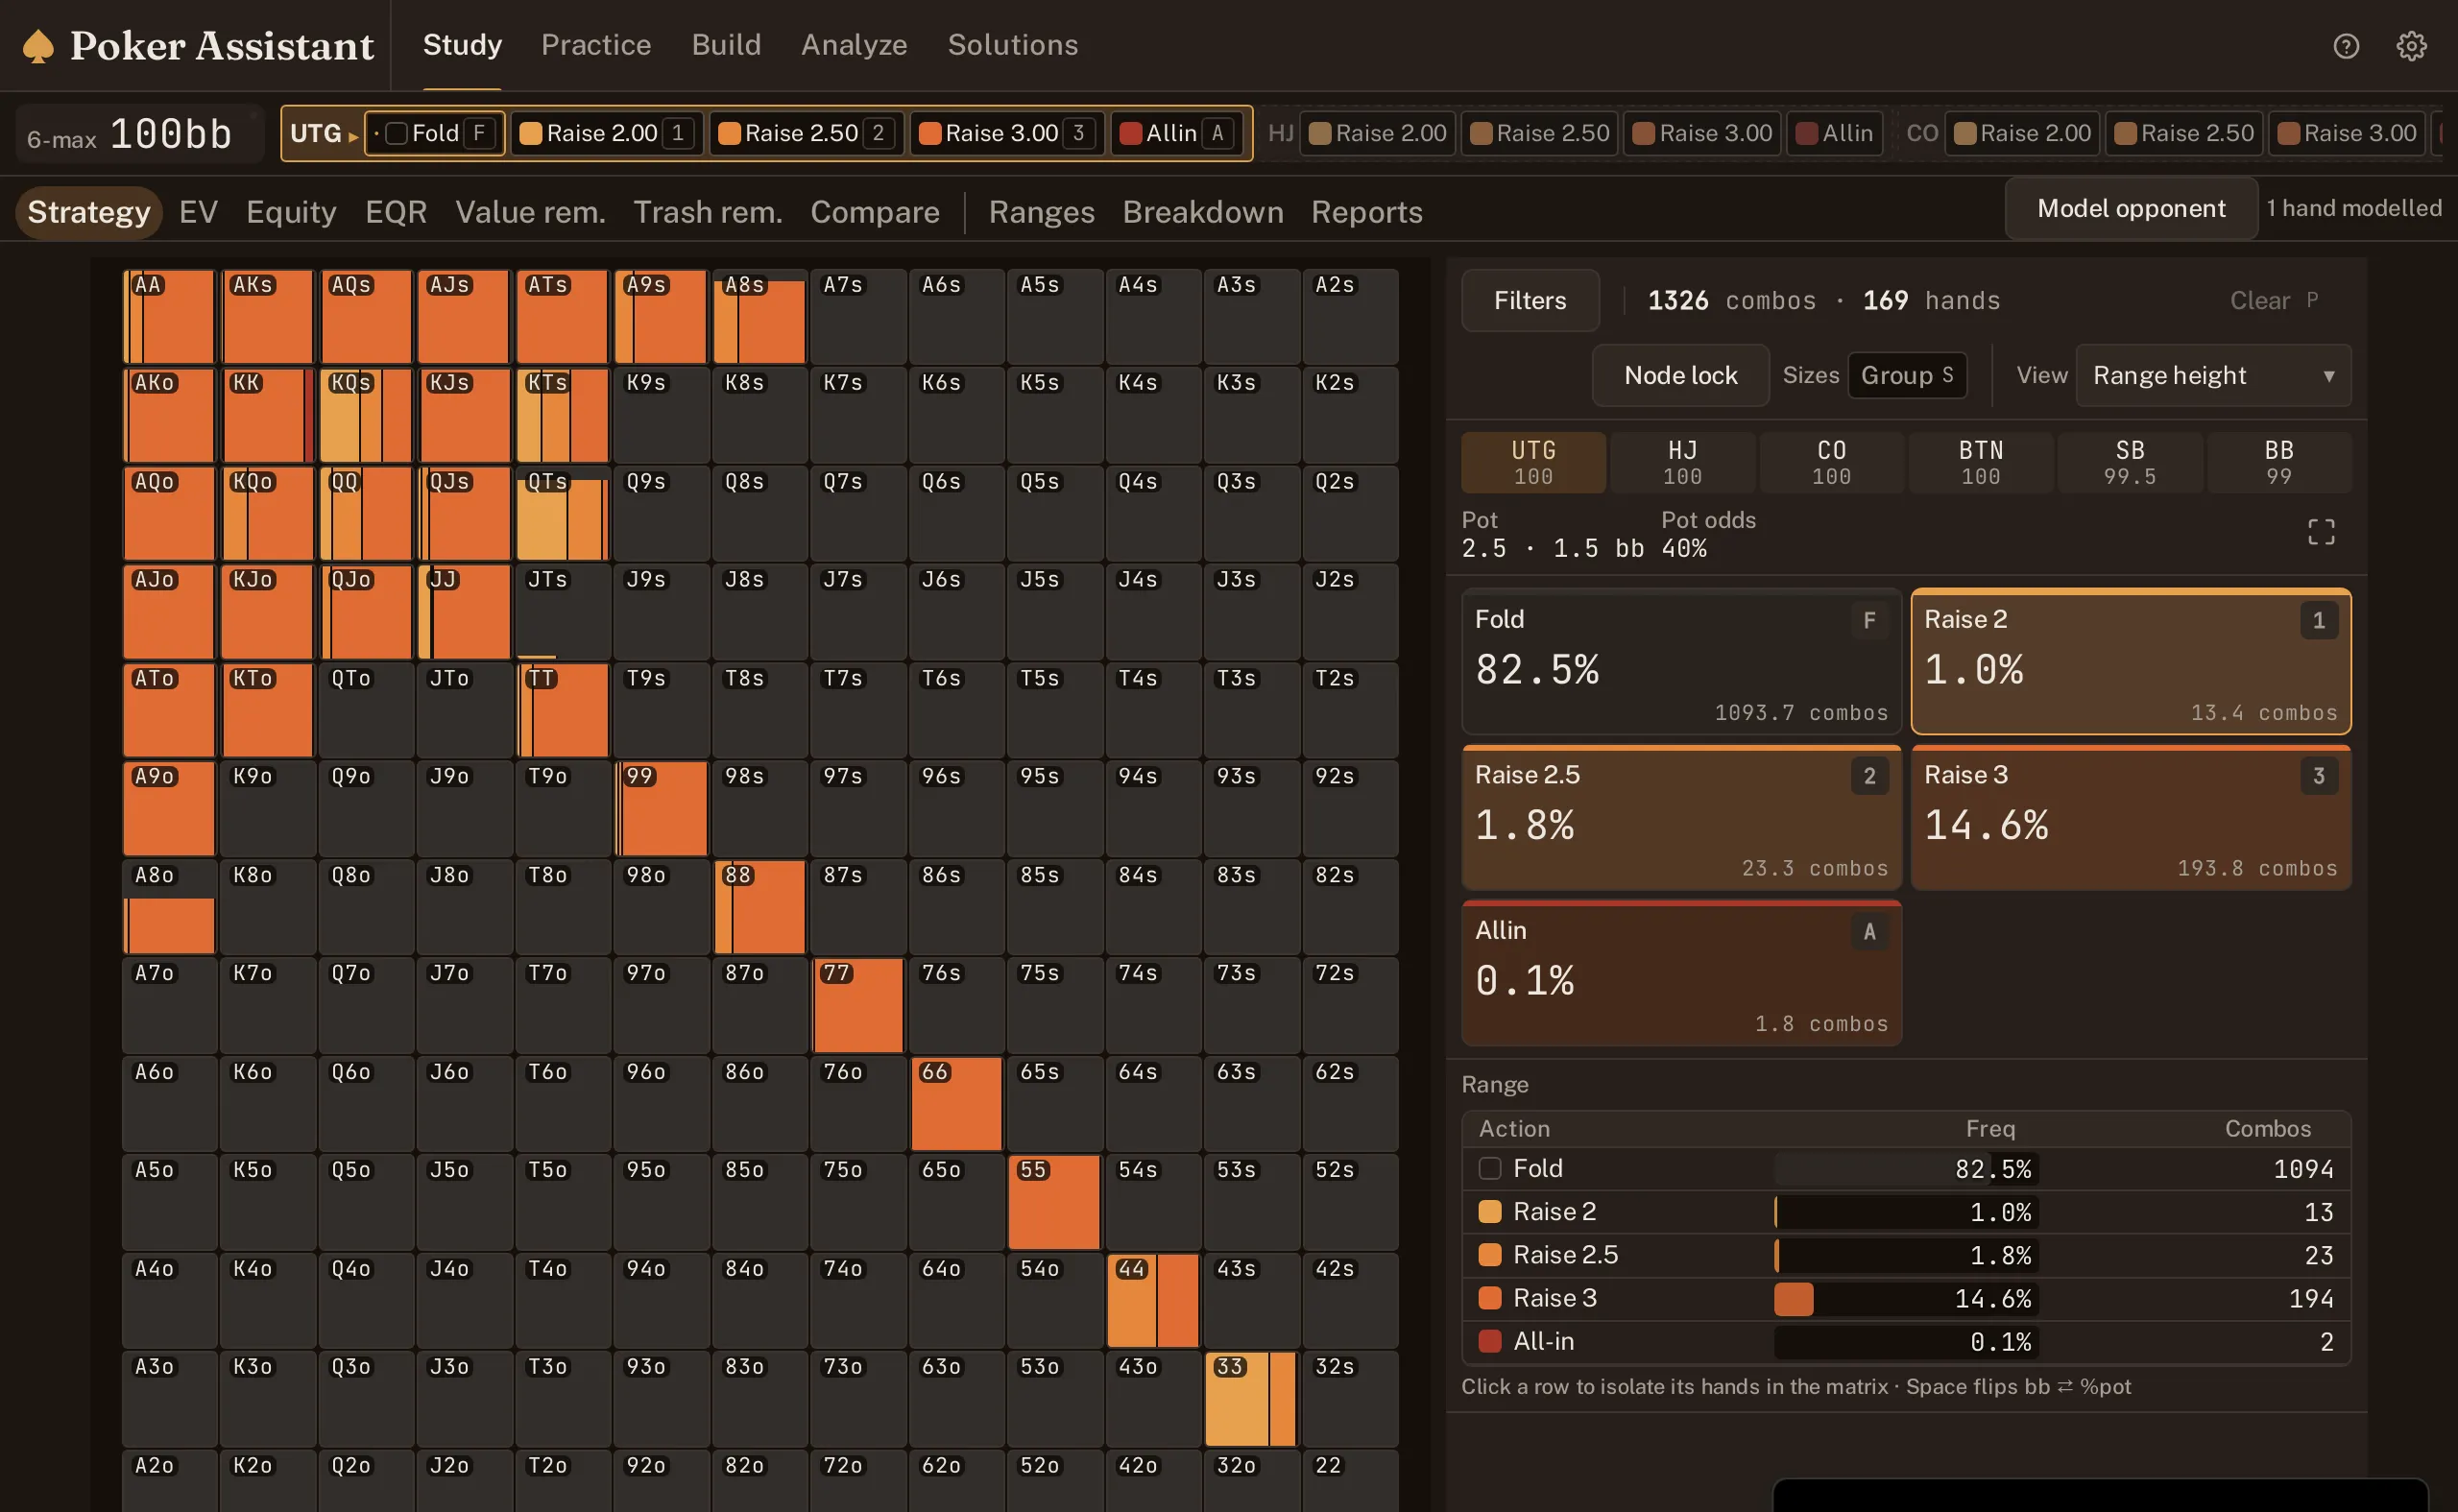Image resolution: width=2458 pixels, height=1512 pixels.
Task: Clear the filters
Action: pos(2273,300)
